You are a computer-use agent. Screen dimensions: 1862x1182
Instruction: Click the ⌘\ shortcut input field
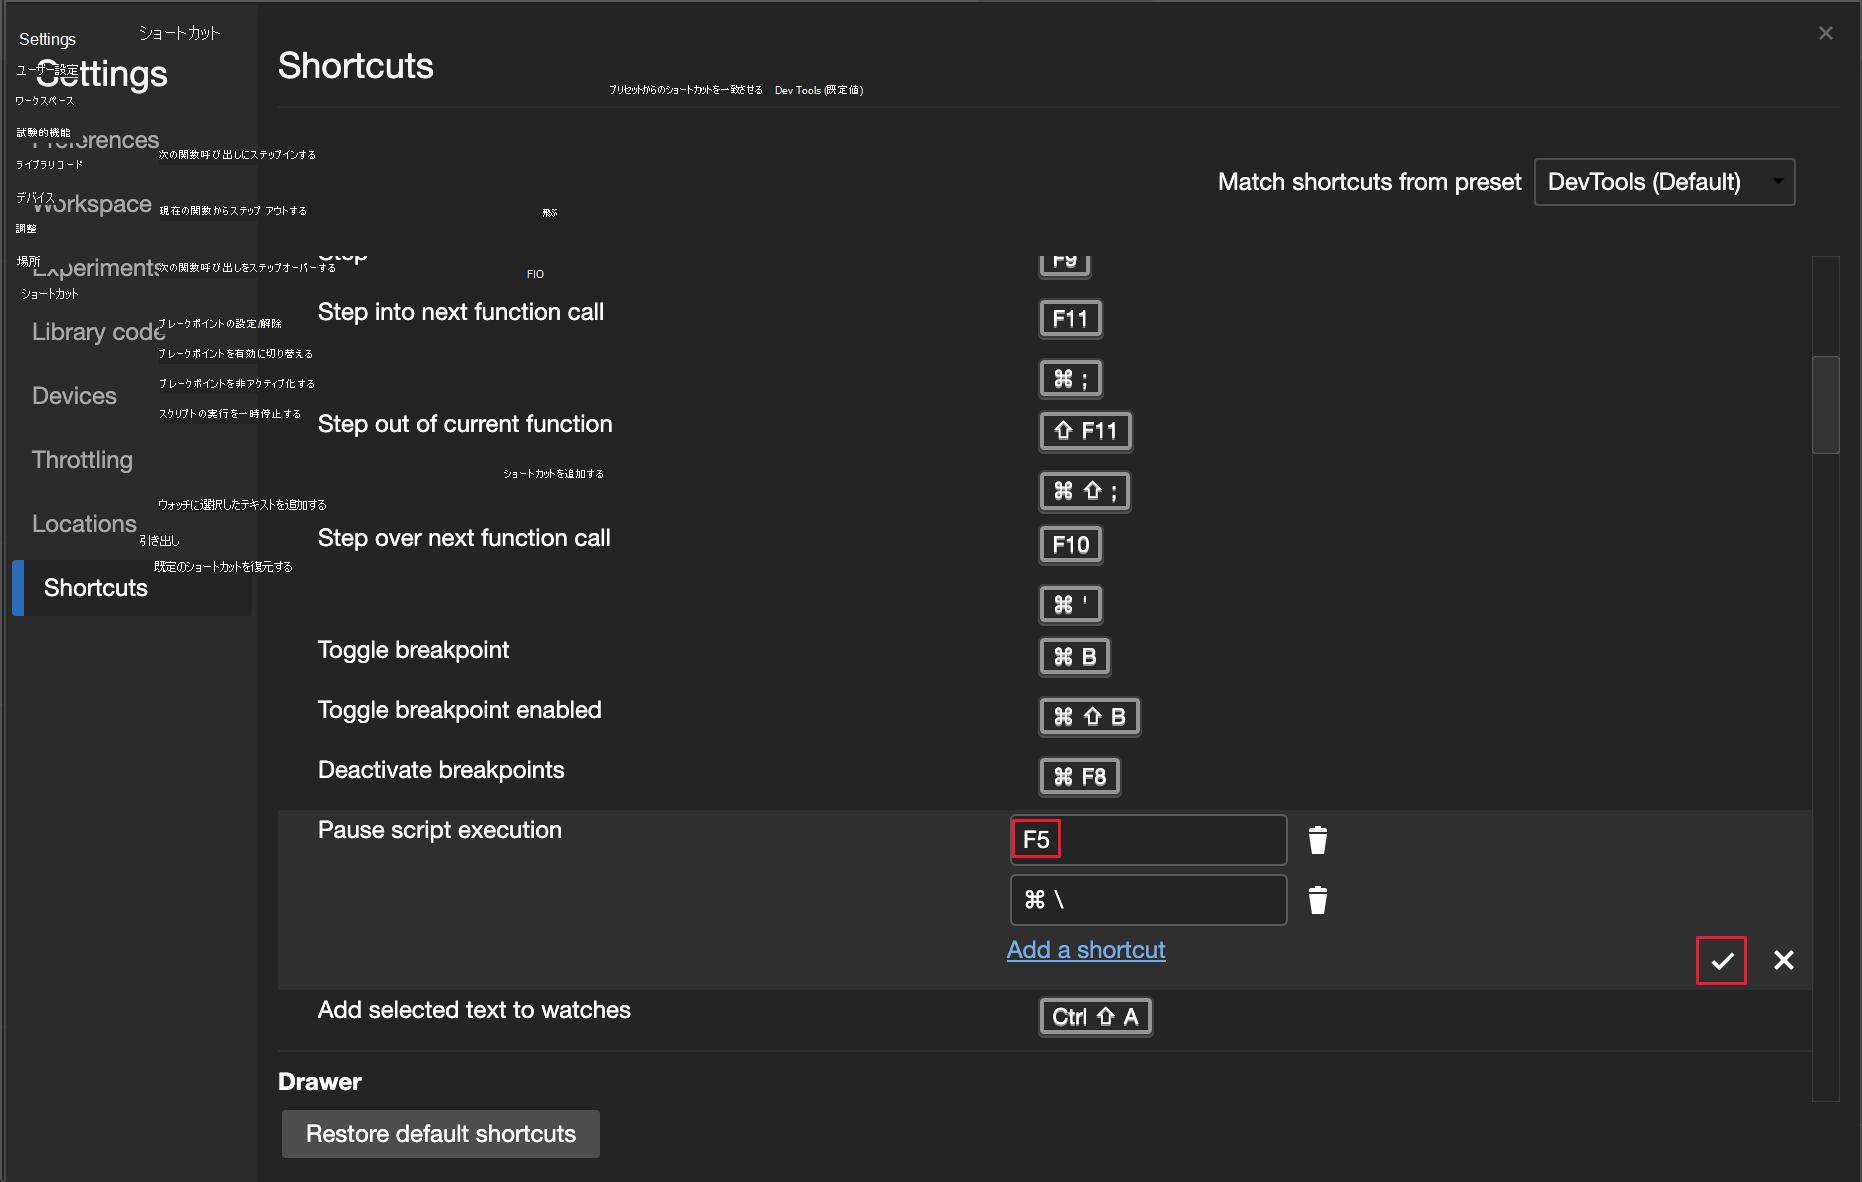(x=1147, y=899)
